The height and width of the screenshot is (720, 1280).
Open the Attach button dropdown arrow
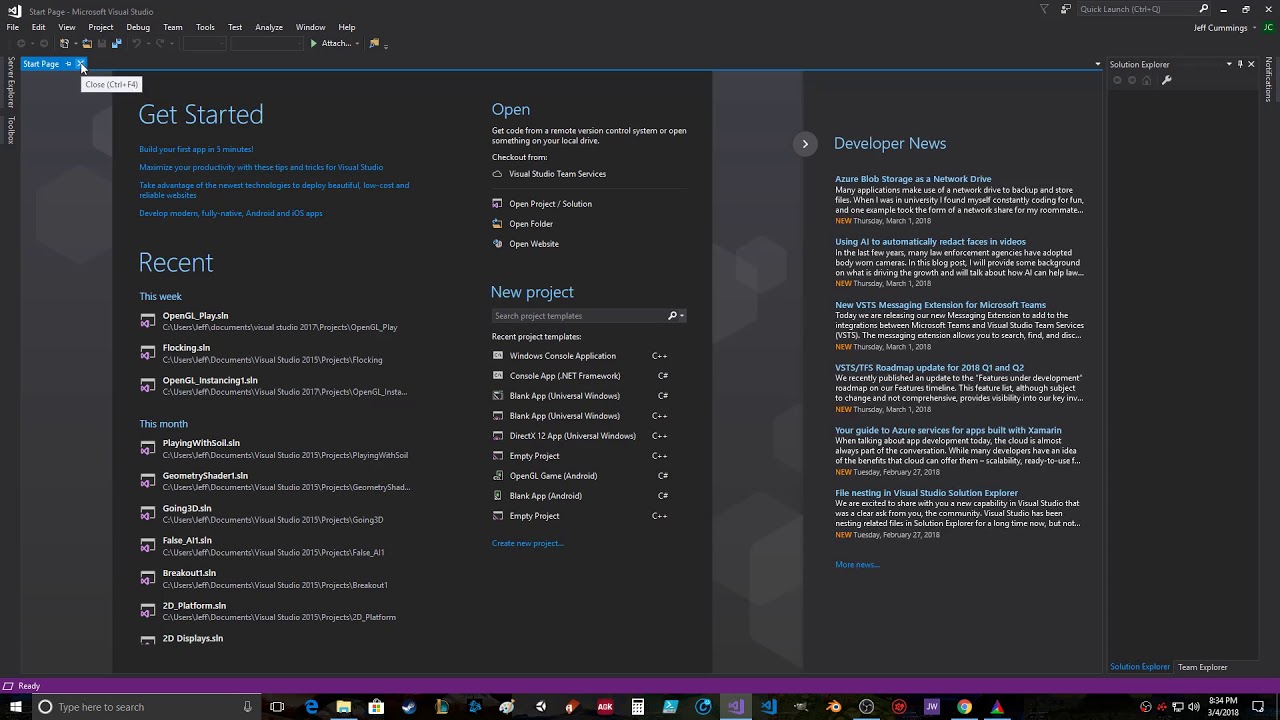pyautogui.click(x=357, y=43)
